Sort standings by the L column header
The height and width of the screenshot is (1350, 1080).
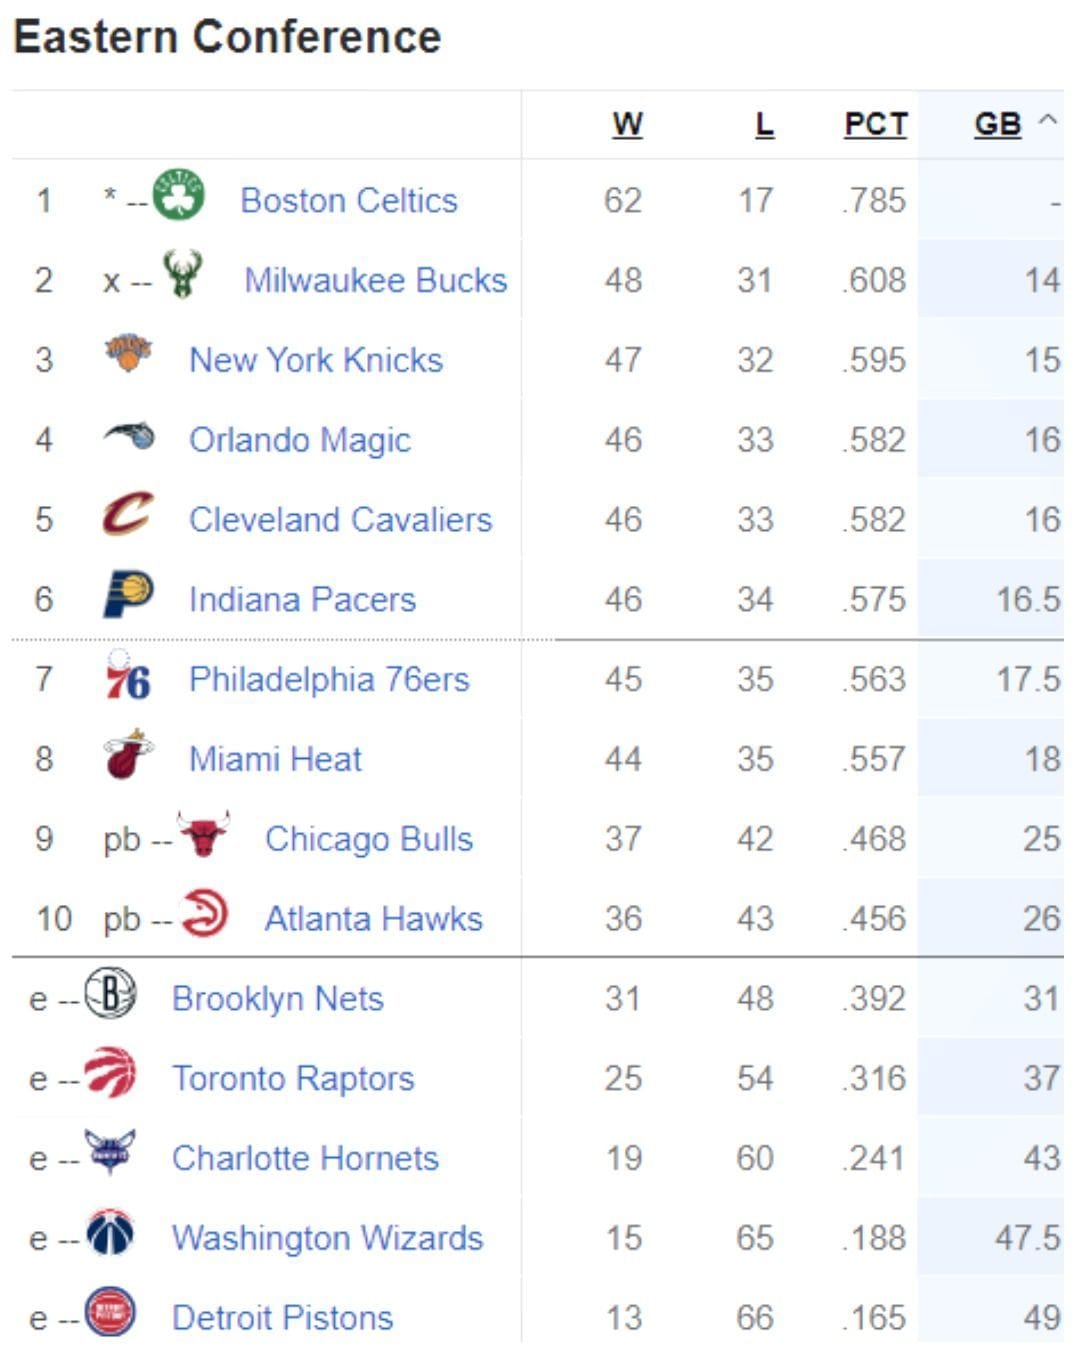coord(765,124)
